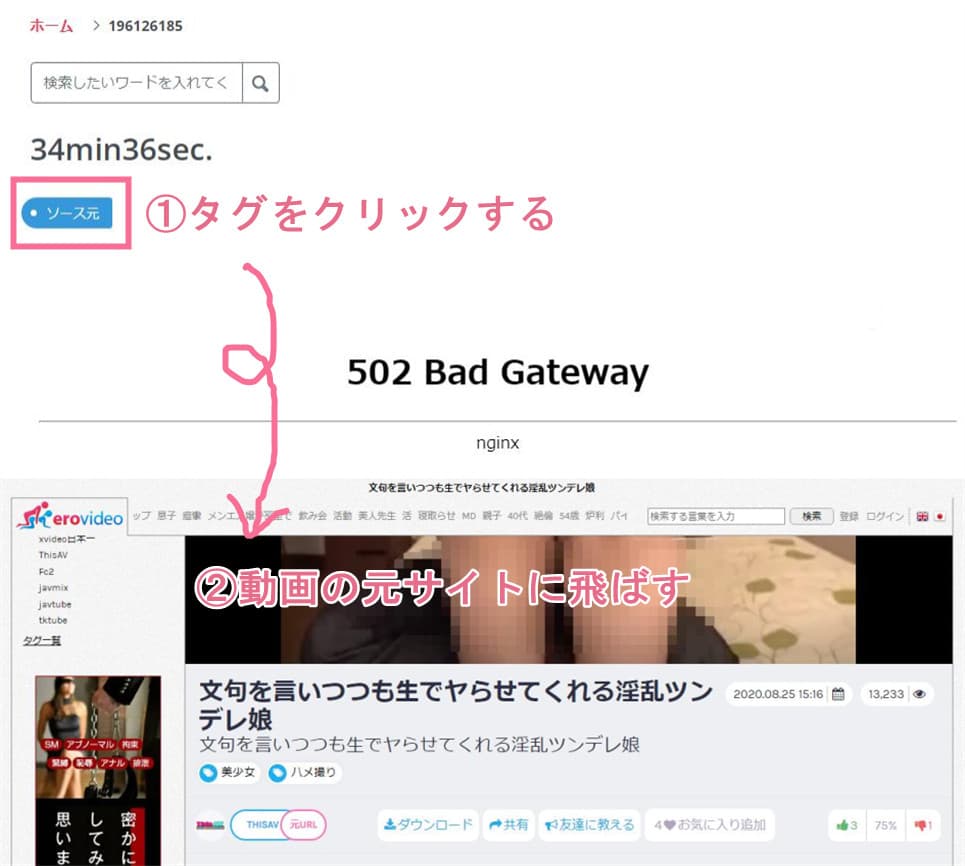Open the javtube sidebar link
This screenshot has height=866, width=965.
55,604
